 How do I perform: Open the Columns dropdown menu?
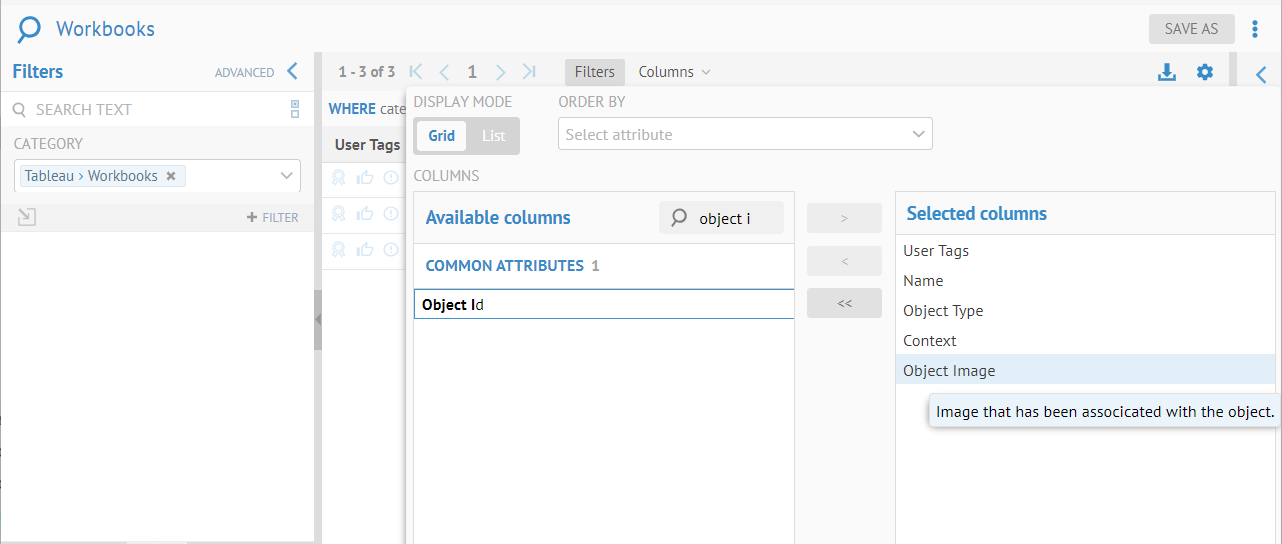click(674, 72)
